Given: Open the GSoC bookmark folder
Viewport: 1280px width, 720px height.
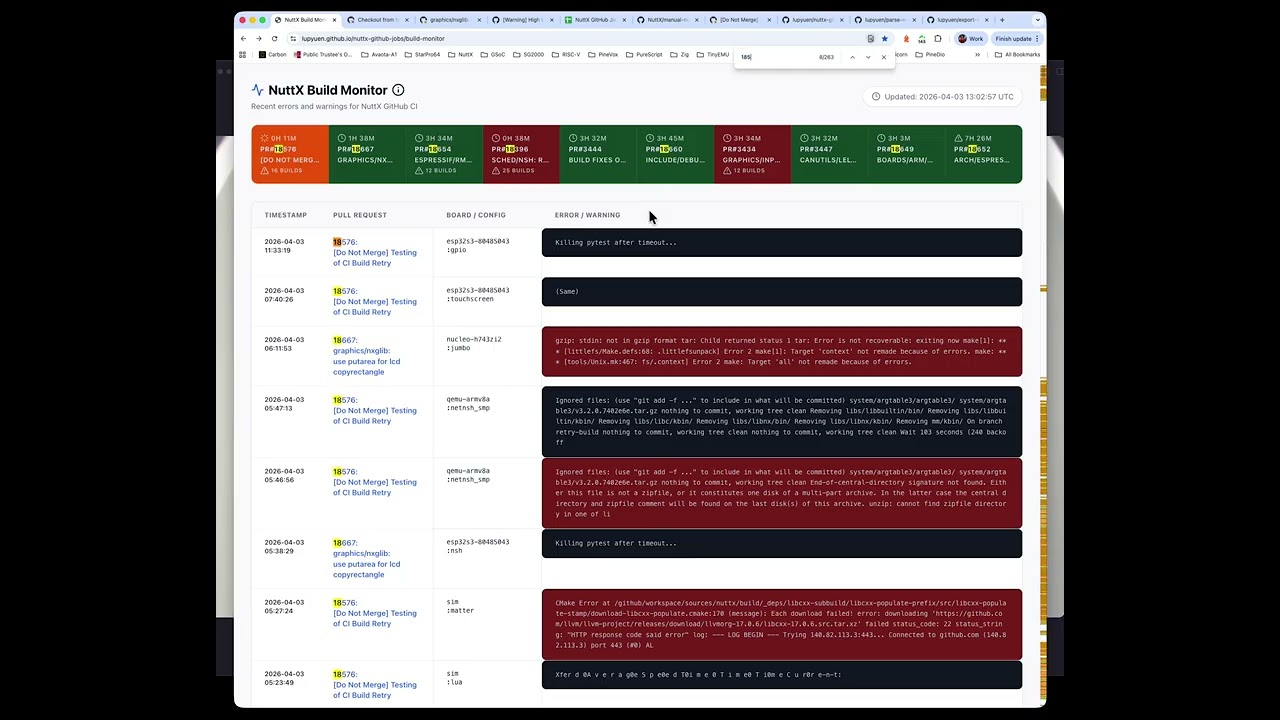Looking at the screenshot, I should pos(493,55).
